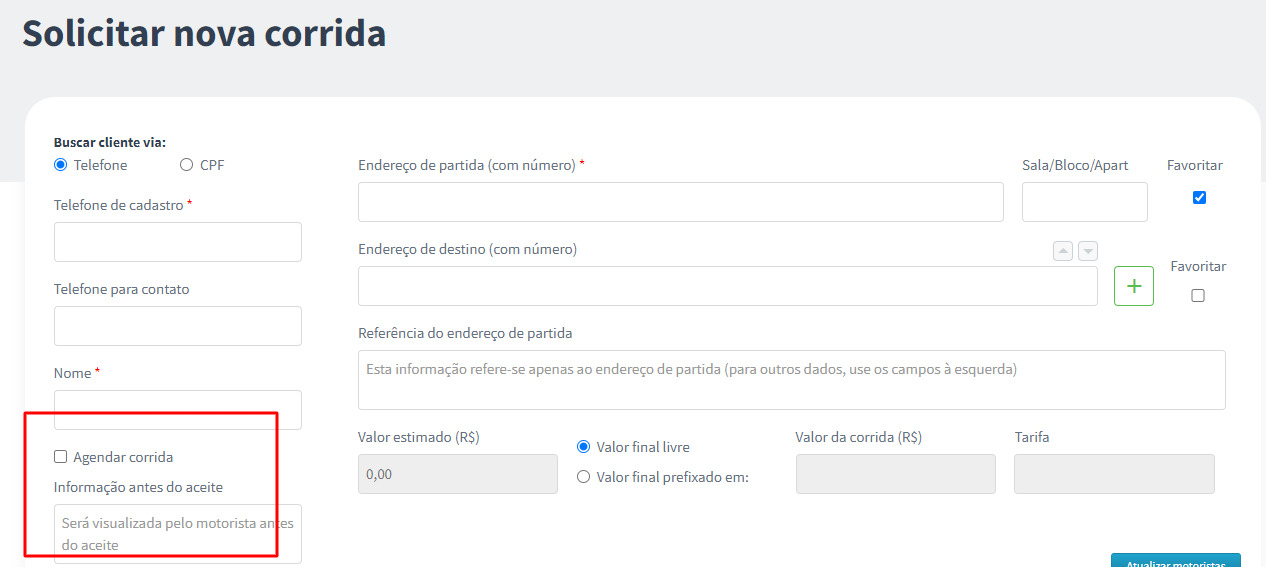Check Favoritar for the destination address
The height and width of the screenshot is (567, 1266).
click(1198, 295)
